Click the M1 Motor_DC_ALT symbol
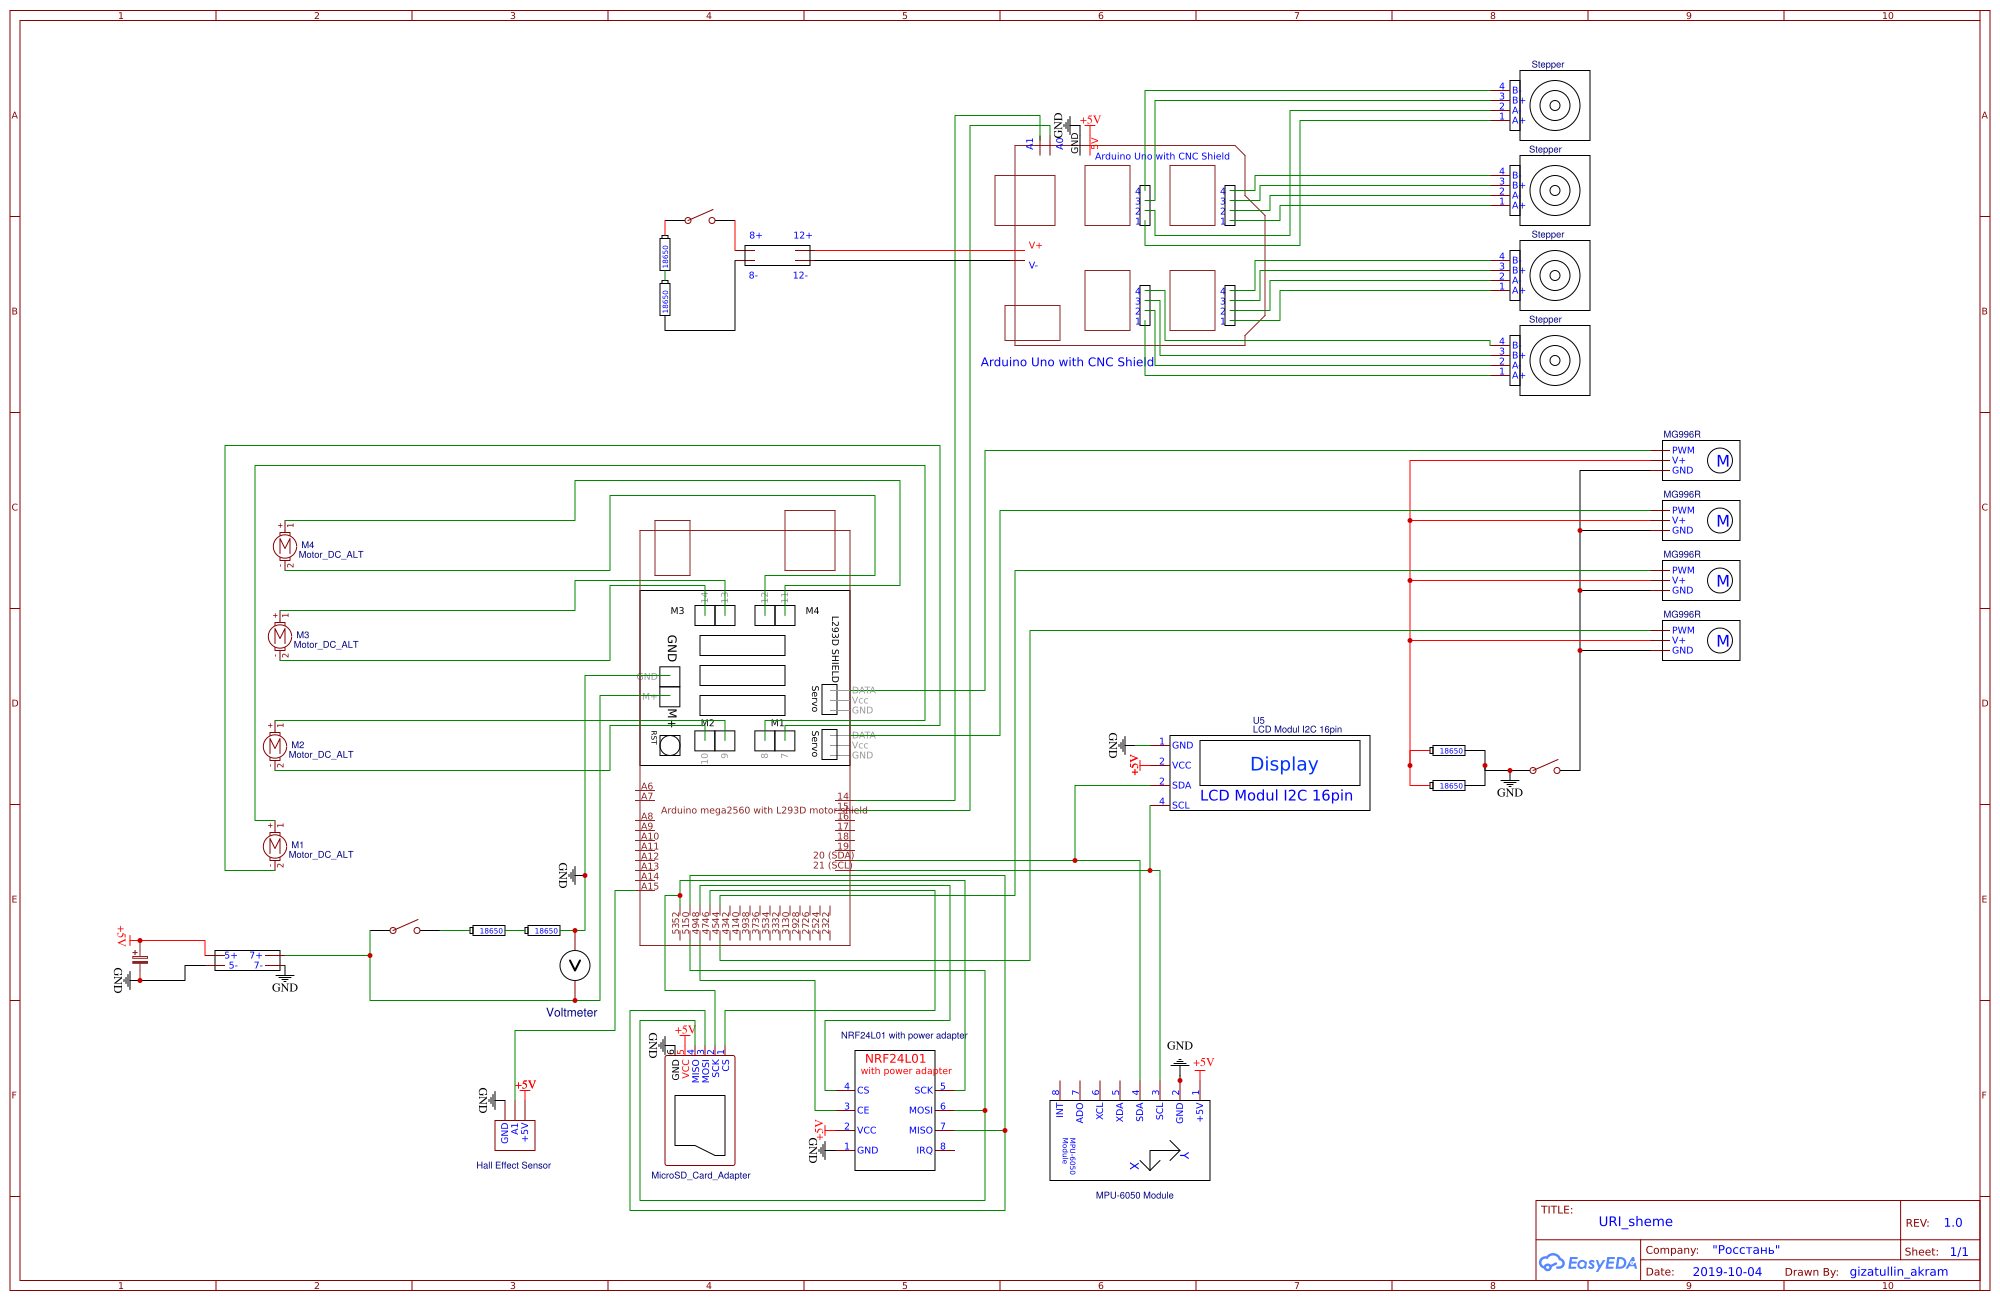This screenshot has width=2000, height=1302. point(274,846)
